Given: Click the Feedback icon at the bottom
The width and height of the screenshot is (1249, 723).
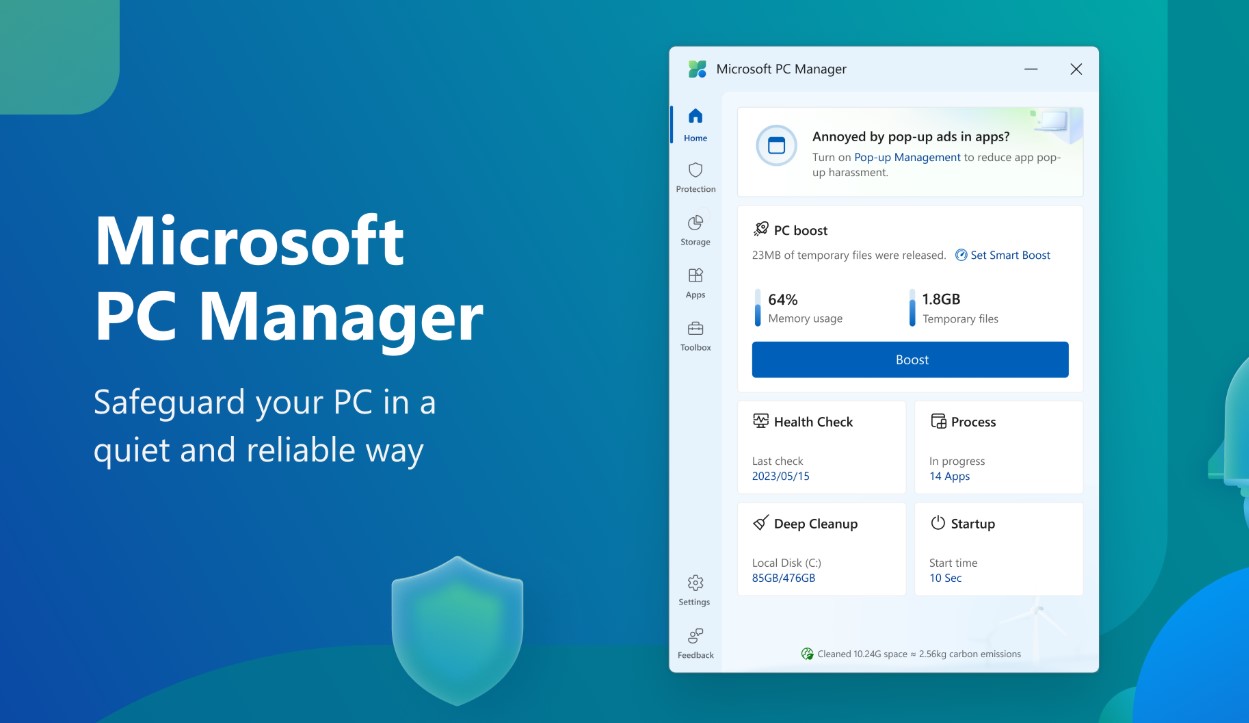Looking at the screenshot, I should point(694,635).
